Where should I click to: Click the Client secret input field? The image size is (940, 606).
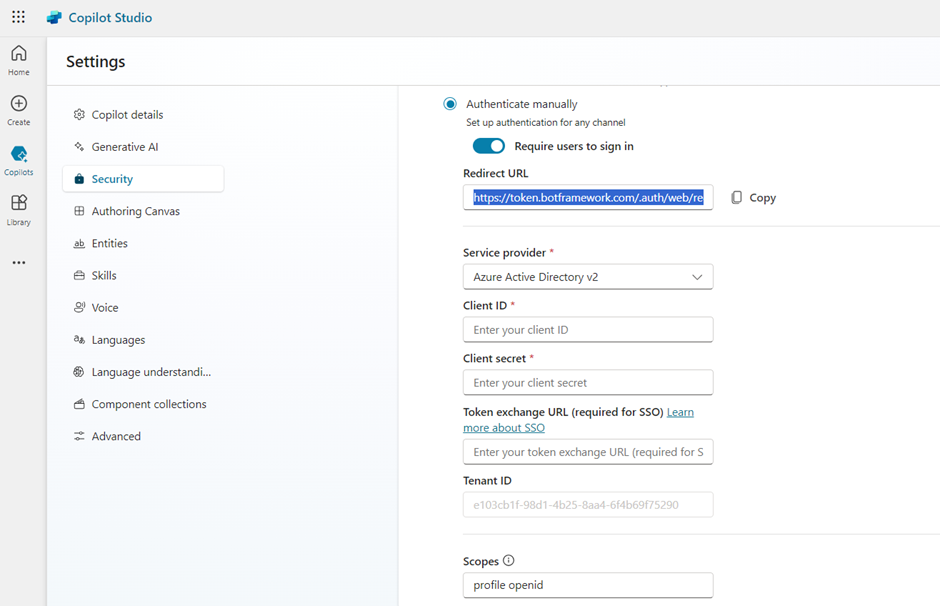(x=588, y=383)
